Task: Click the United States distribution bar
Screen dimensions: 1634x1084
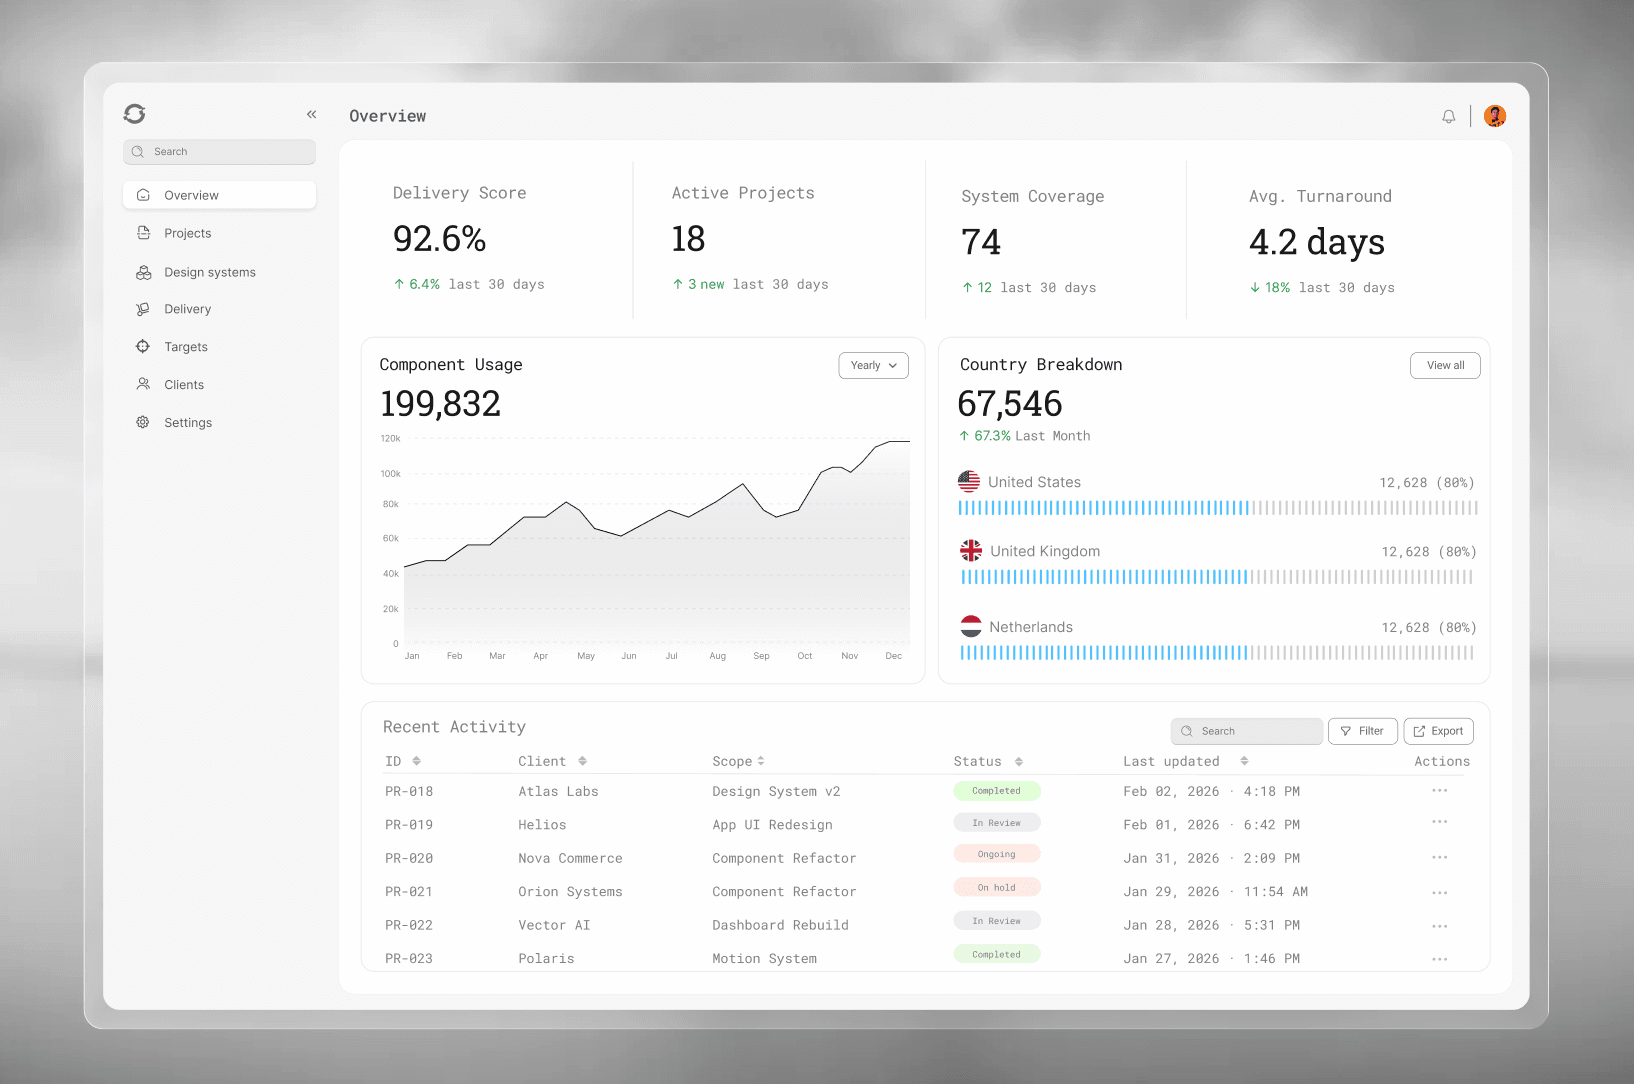Action: [1215, 508]
